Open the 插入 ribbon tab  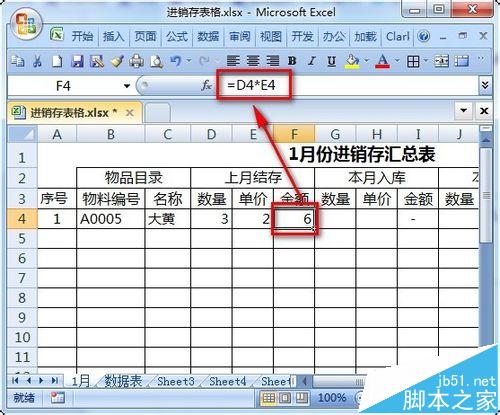point(114,36)
